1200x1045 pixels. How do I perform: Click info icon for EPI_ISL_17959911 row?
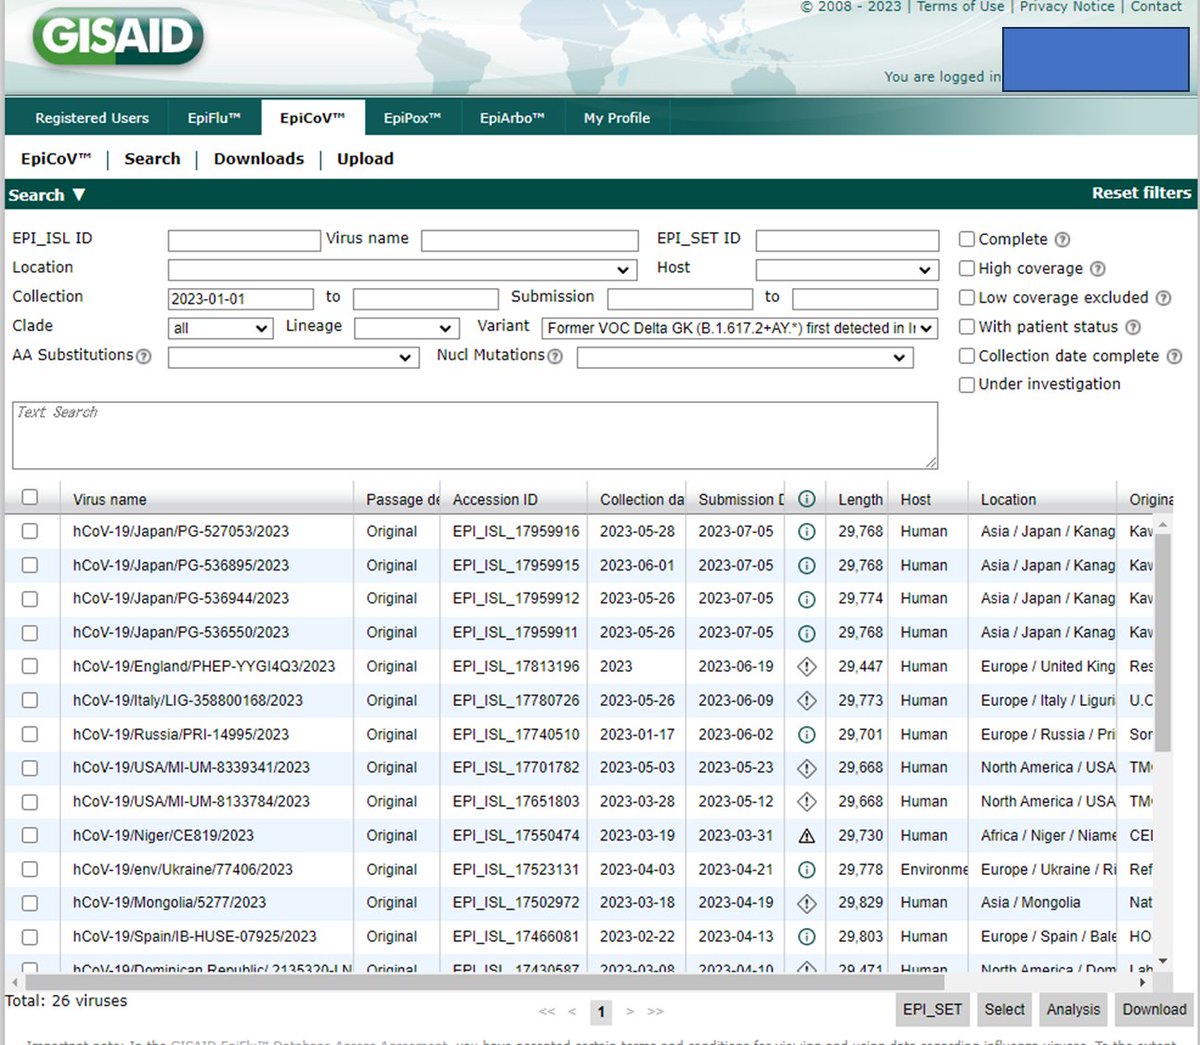[x=807, y=633]
